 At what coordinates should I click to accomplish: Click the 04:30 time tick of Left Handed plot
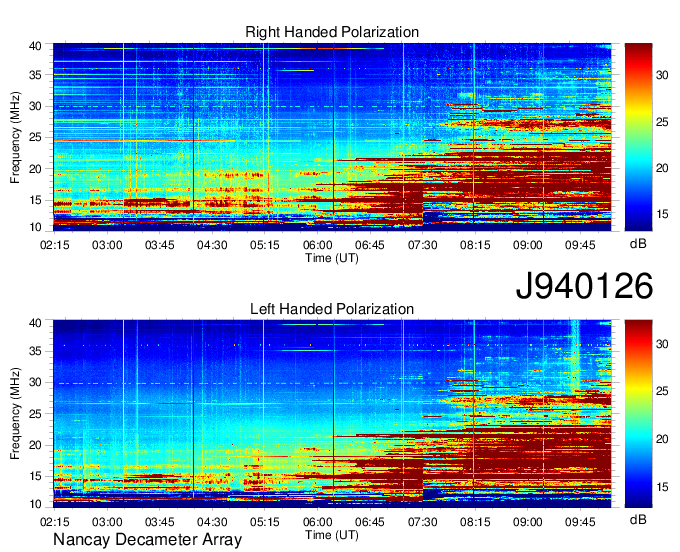[x=212, y=522]
